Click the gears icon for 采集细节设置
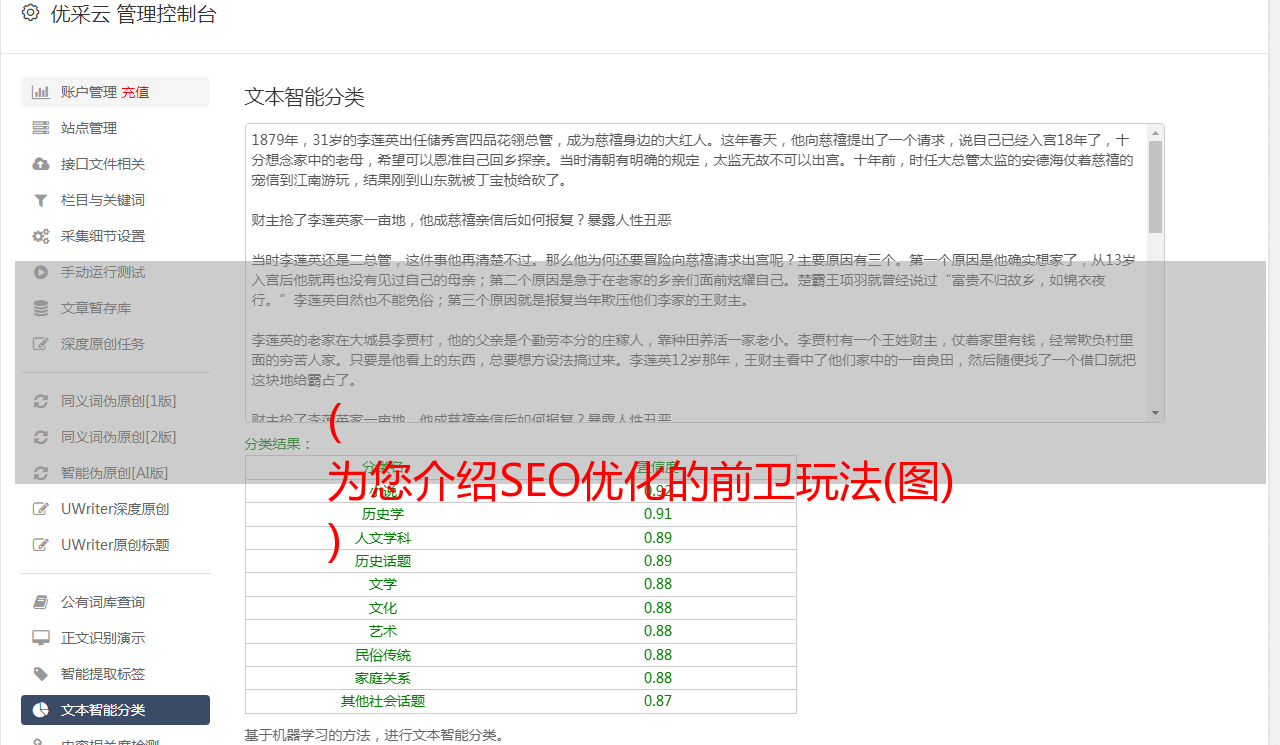 click(40, 236)
